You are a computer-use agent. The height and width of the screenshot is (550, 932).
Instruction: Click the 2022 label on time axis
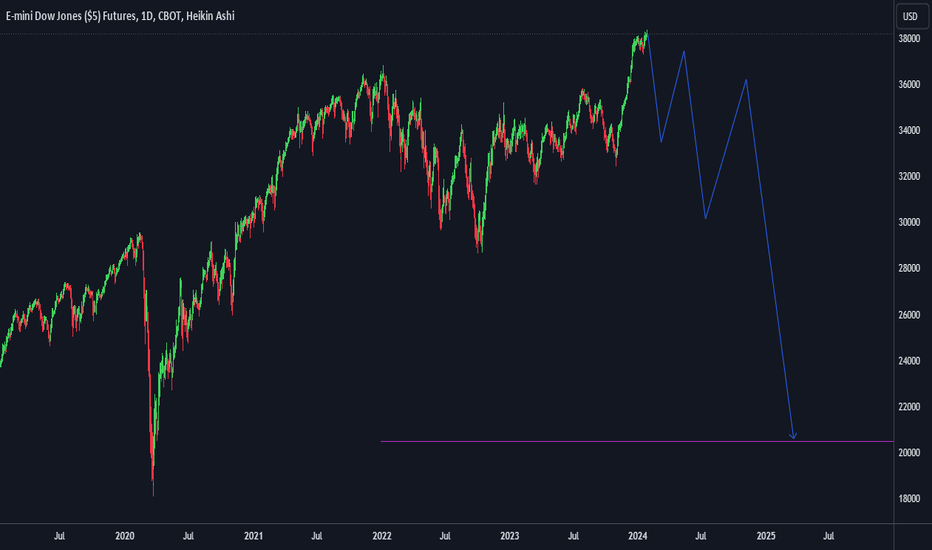tap(382, 536)
